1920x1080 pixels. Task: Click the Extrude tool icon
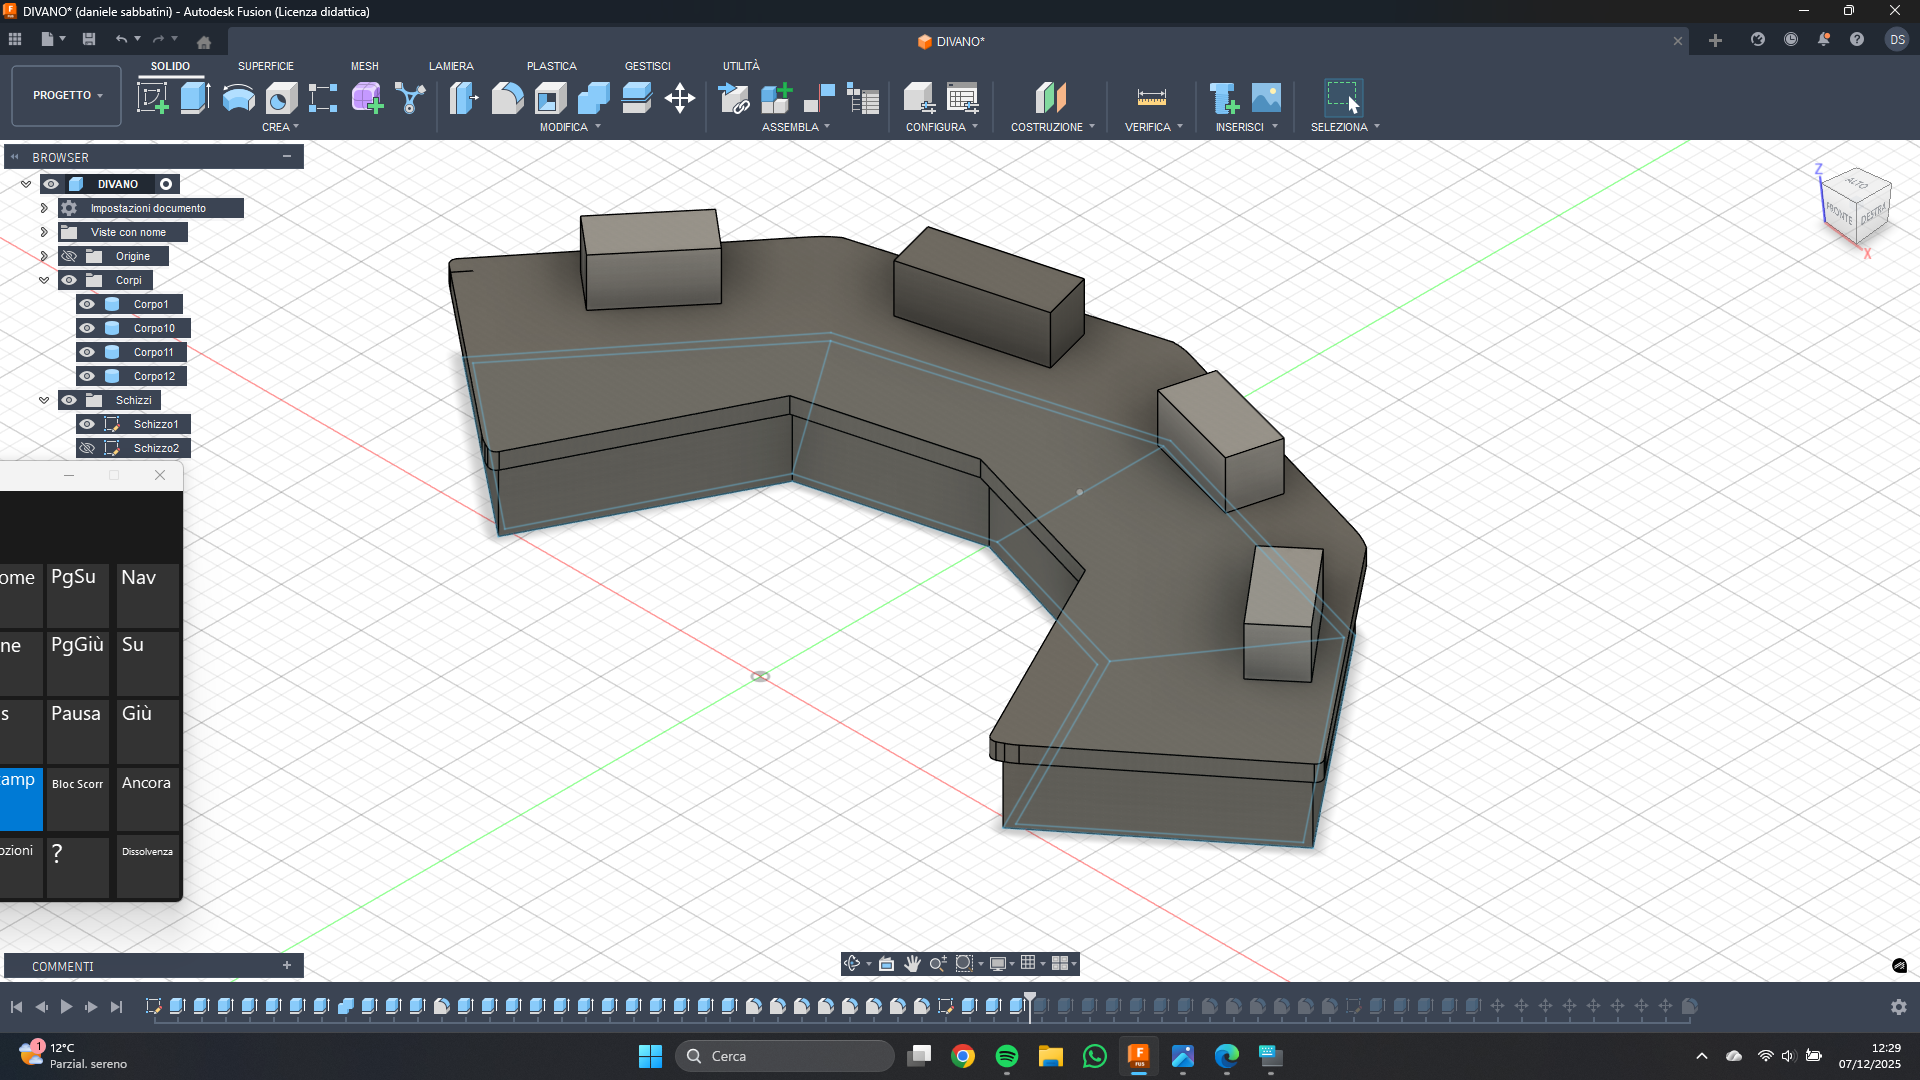(x=195, y=98)
